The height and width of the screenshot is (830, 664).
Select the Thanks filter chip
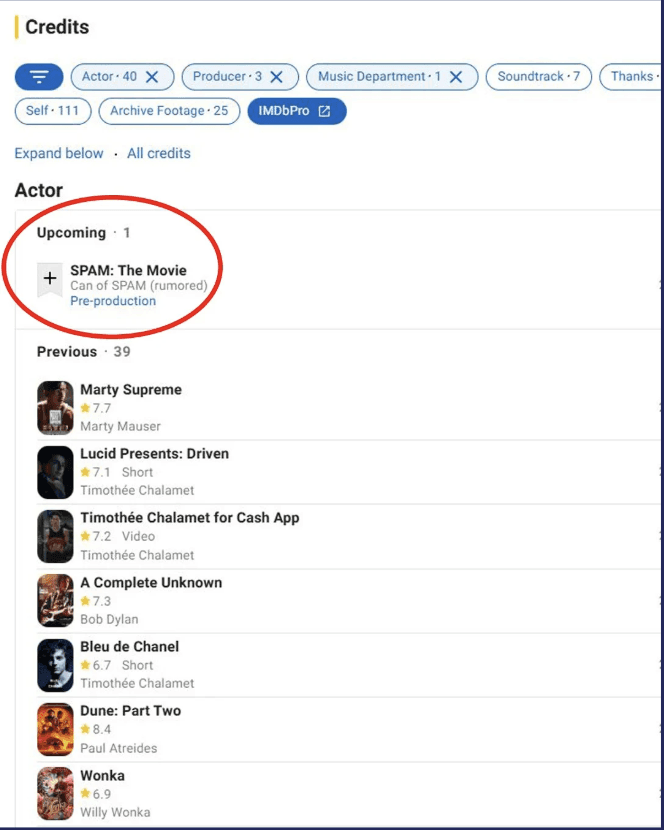[631, 77]
